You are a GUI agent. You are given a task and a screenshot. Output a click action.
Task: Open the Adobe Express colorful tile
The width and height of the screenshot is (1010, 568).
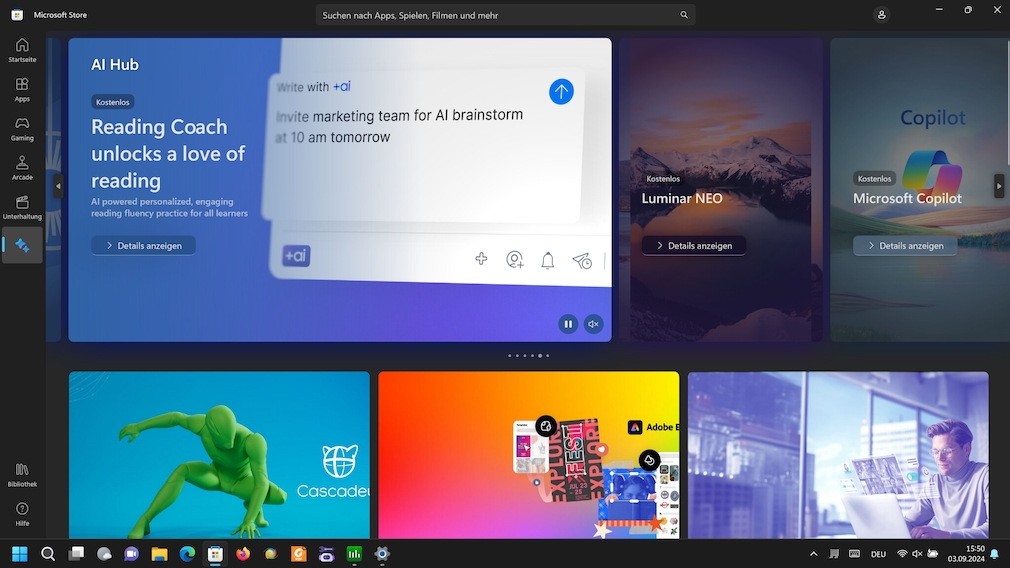point(529,455)
